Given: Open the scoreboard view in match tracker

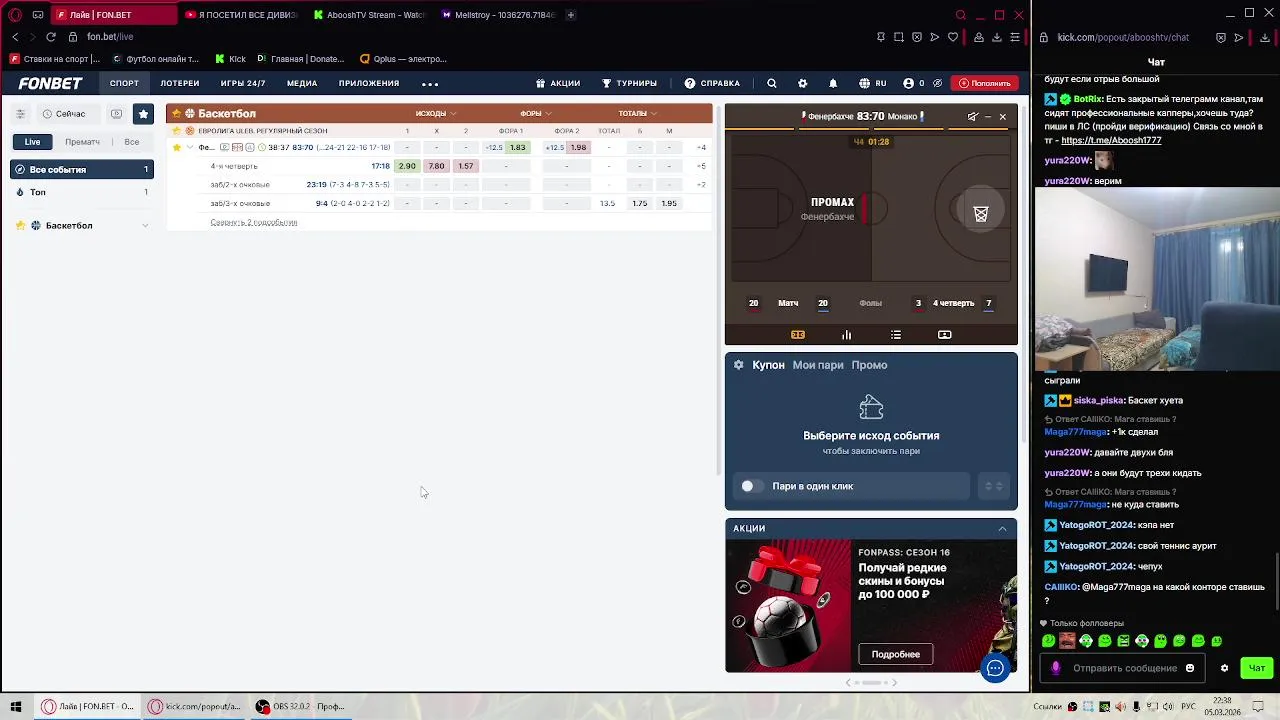Looking at the screenshot, I should (x=798, y=335).
